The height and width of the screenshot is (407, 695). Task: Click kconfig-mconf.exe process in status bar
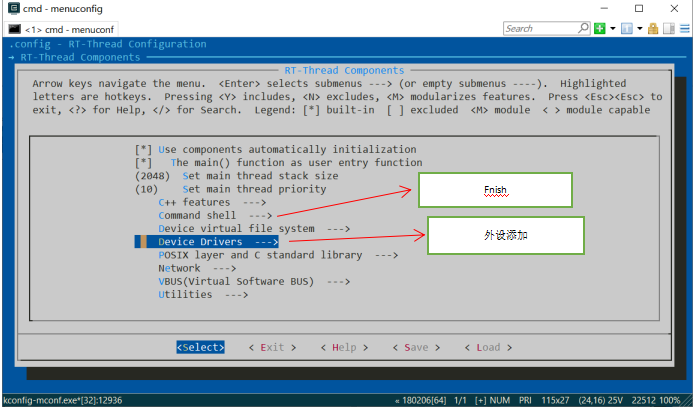[x=62, y=400]
